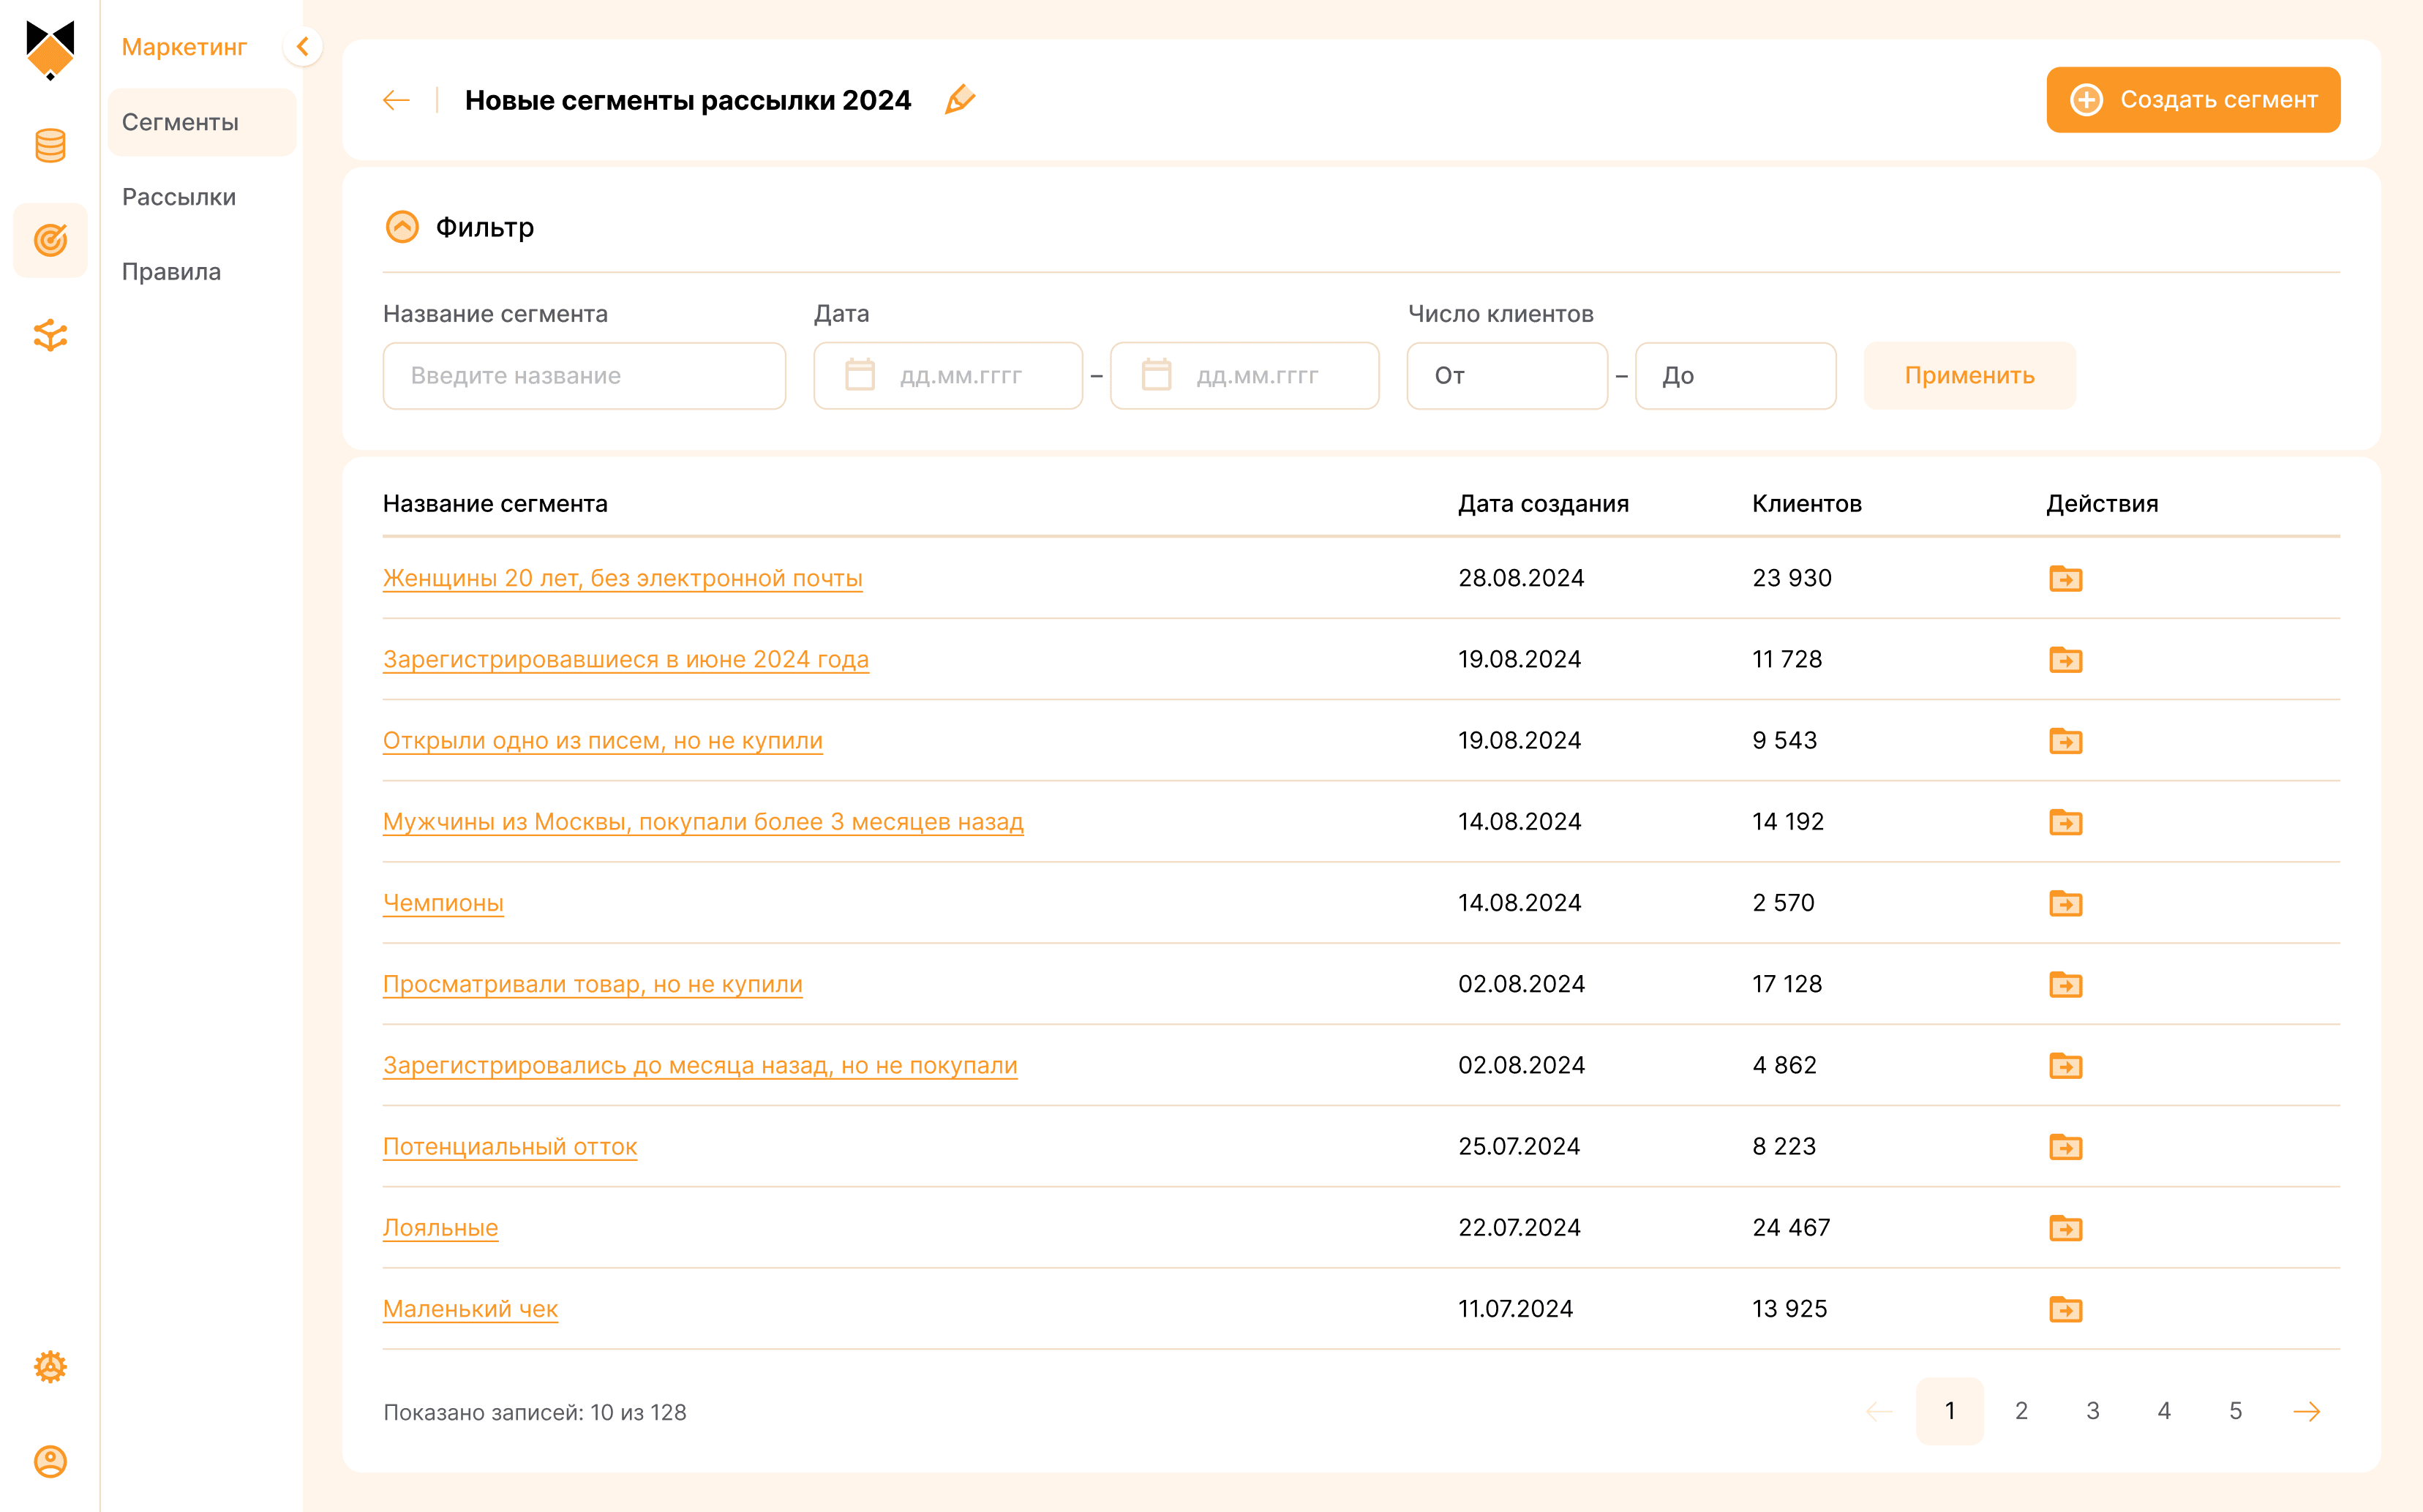Edit group title with pencil icon
This screenshot has width=2423, height=1512.
pyautogui.click(x=960, y=99)
